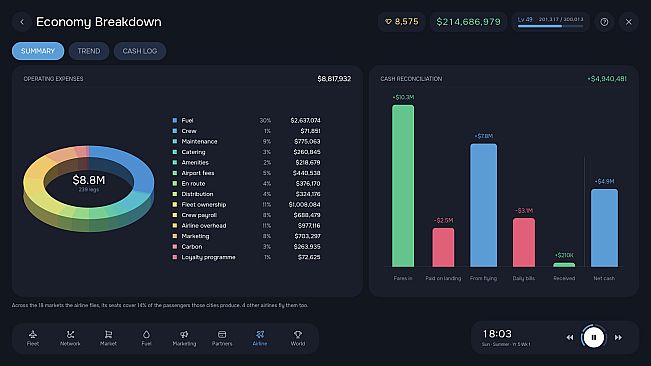Click the Fleet ownership legend row label

[x=204, y=205]
